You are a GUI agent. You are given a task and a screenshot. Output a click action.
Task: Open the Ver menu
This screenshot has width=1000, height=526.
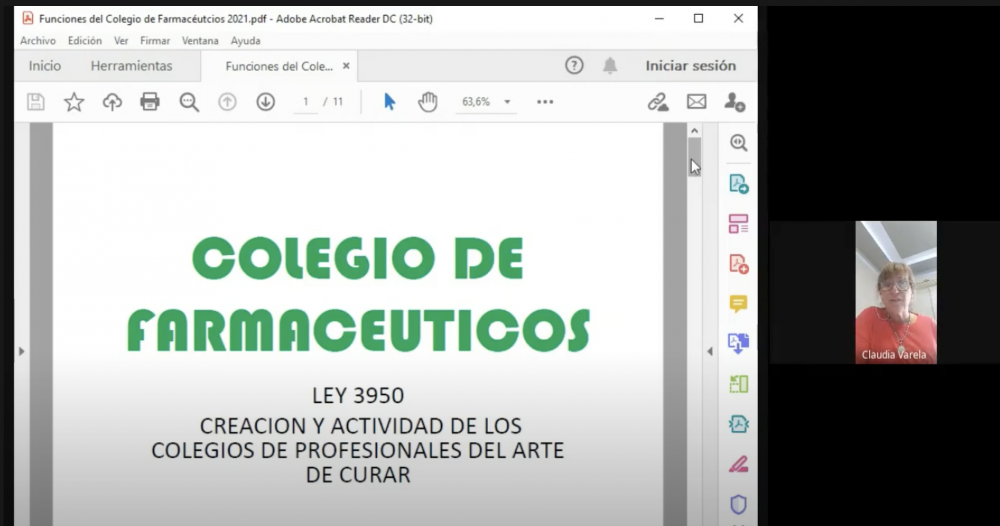121,41
